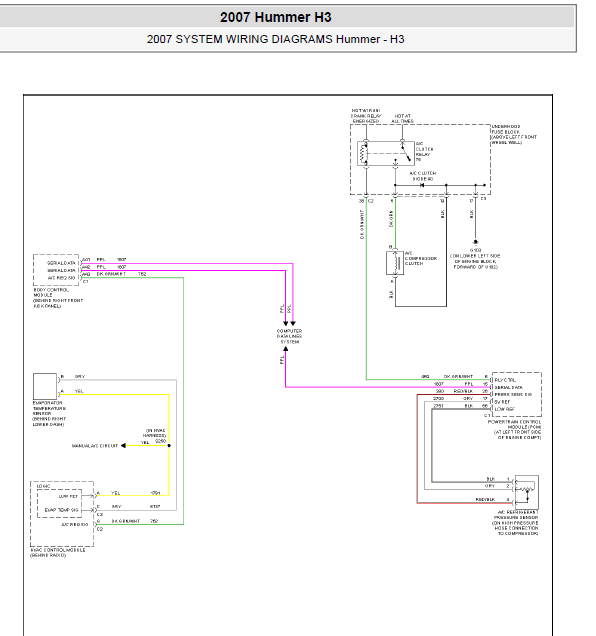
Task: Select the A/C clutch diode symbol
Action: (422, 185)
